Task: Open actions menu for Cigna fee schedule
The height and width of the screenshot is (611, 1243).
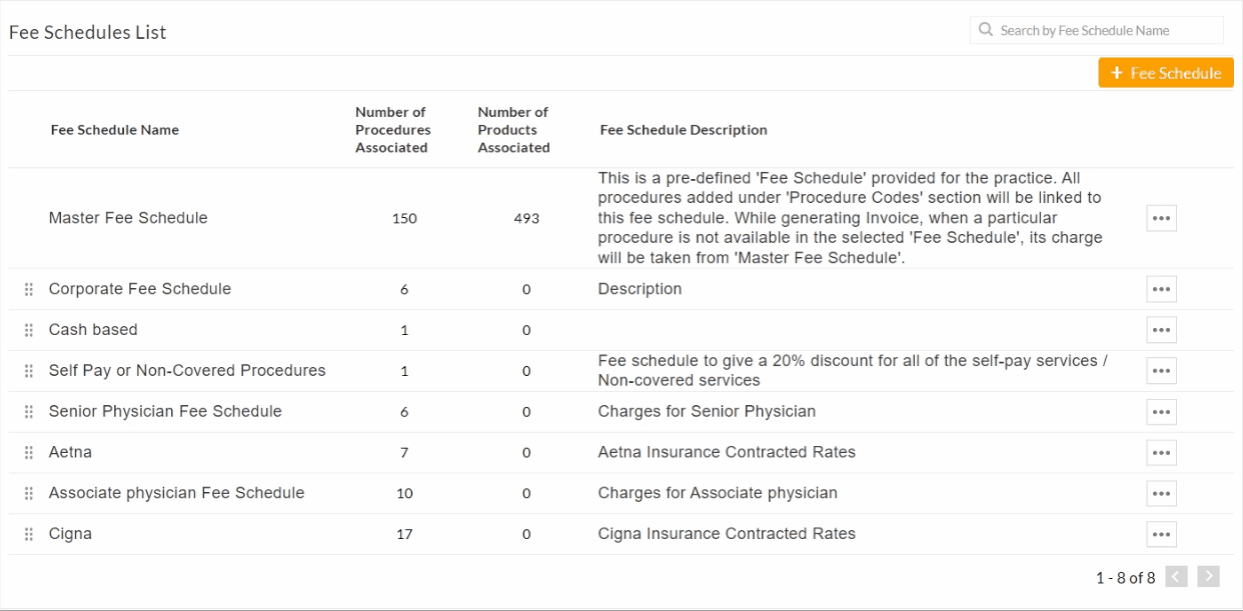Action: tap(1160, 533)
